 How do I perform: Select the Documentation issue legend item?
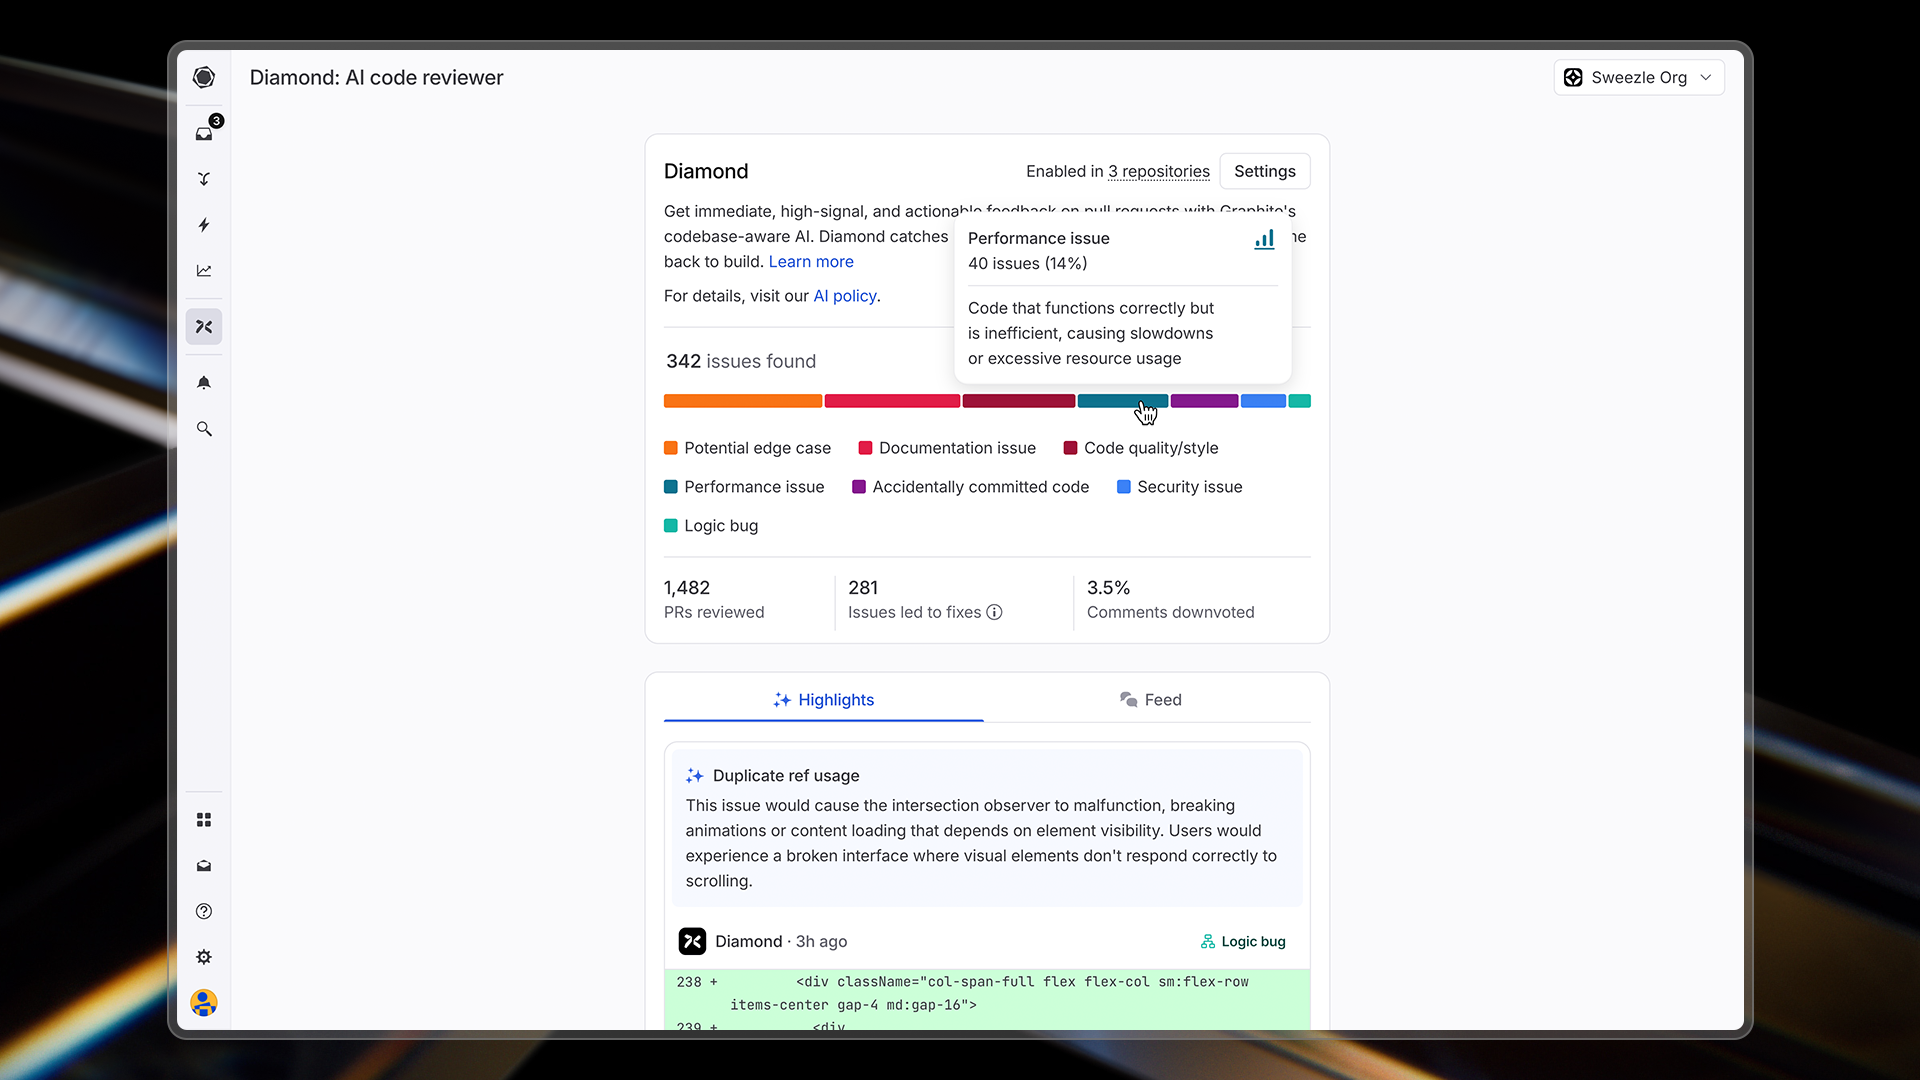pos(947,448)
